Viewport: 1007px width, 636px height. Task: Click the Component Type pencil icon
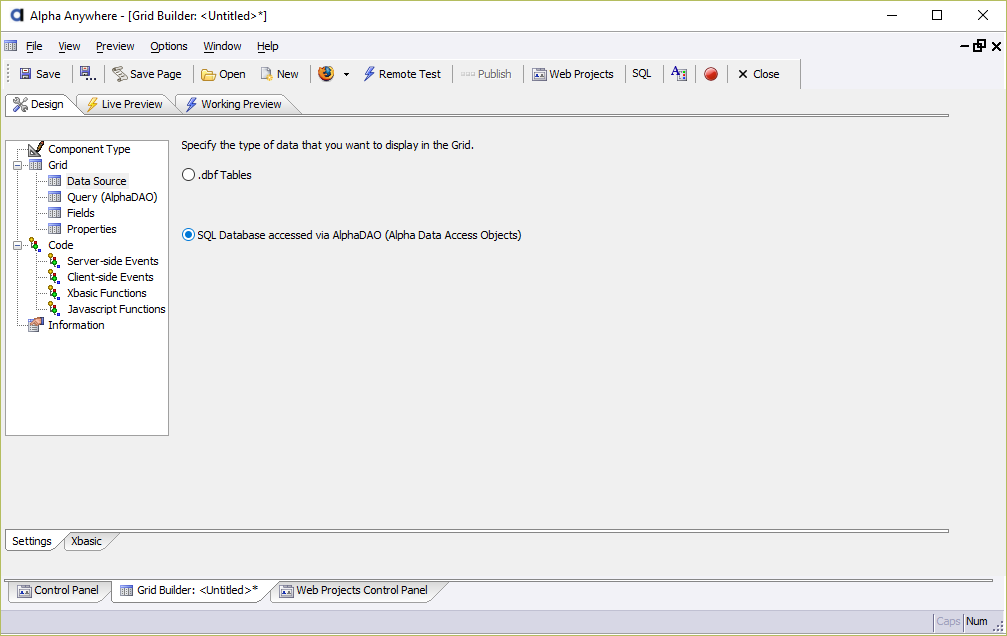tap(36, 149)
